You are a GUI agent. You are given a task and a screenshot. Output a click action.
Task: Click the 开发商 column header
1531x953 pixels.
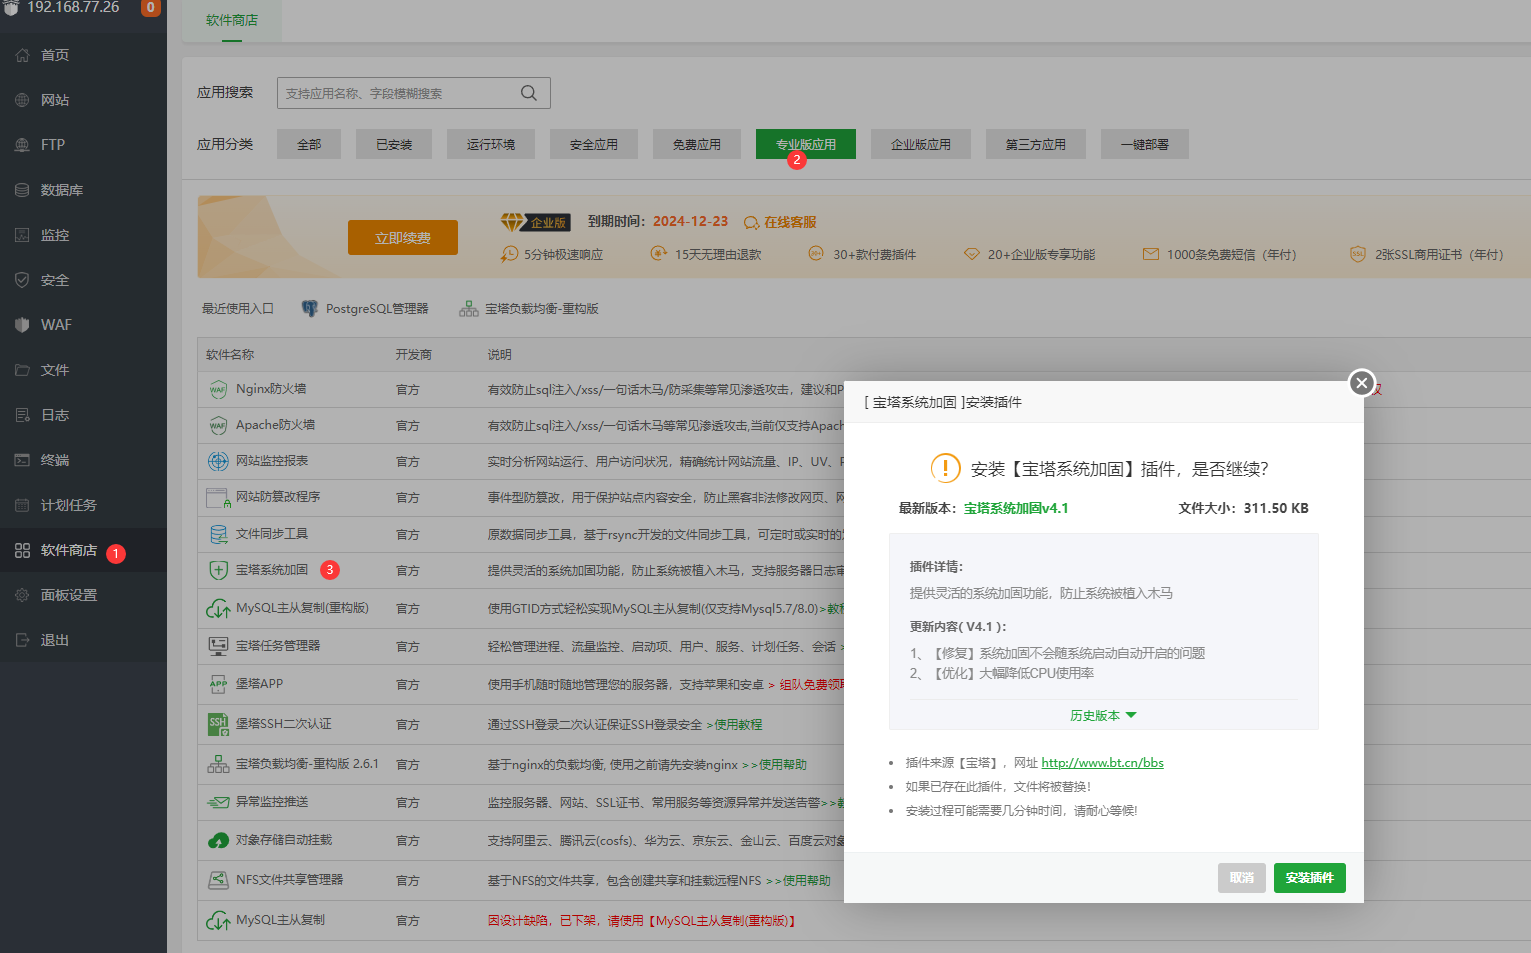tap(414, 355)
